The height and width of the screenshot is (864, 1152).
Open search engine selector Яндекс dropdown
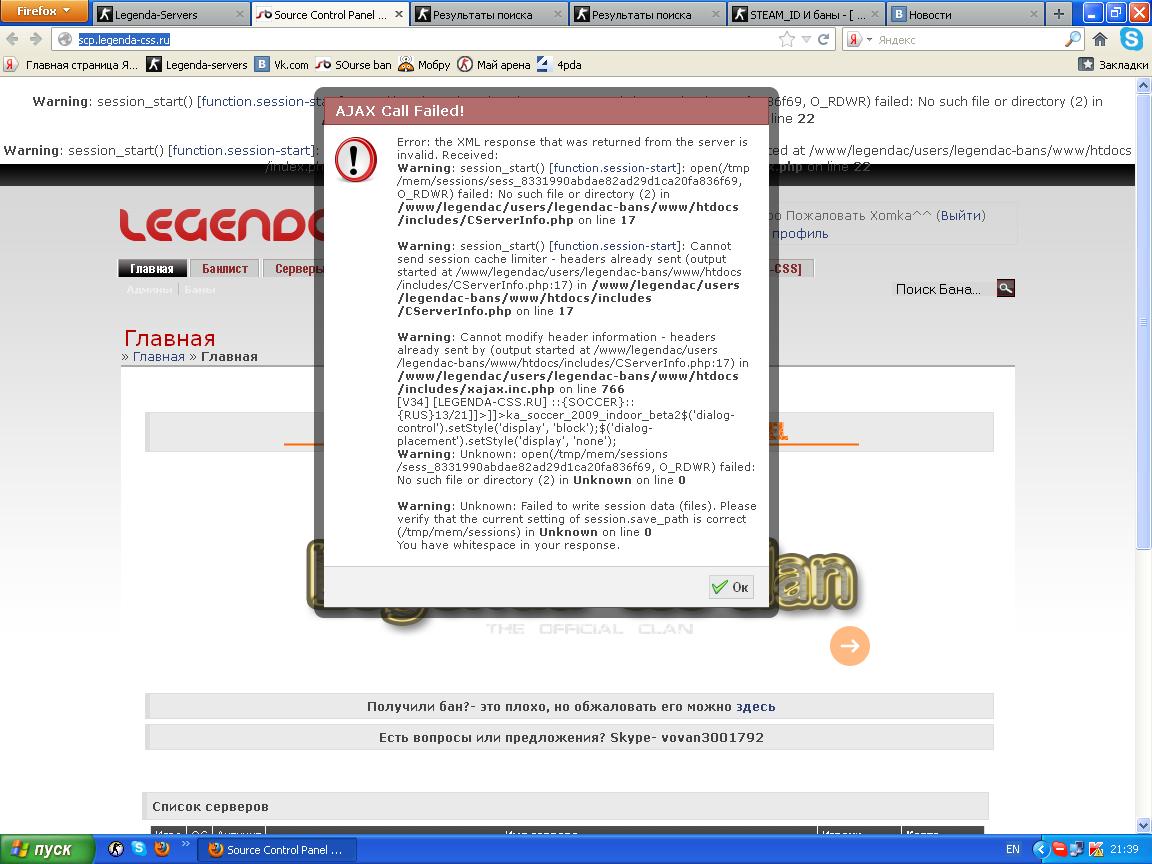[860, 40]
